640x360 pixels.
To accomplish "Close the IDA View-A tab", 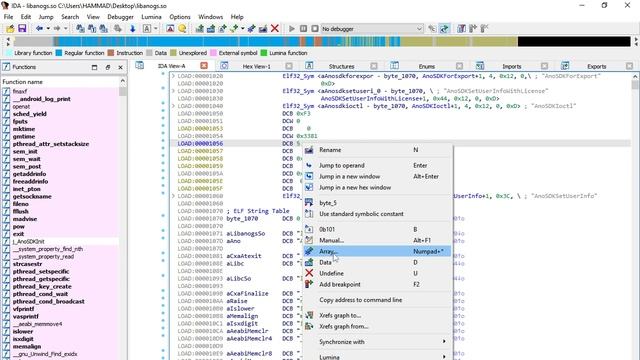I will tap(204, 66).
